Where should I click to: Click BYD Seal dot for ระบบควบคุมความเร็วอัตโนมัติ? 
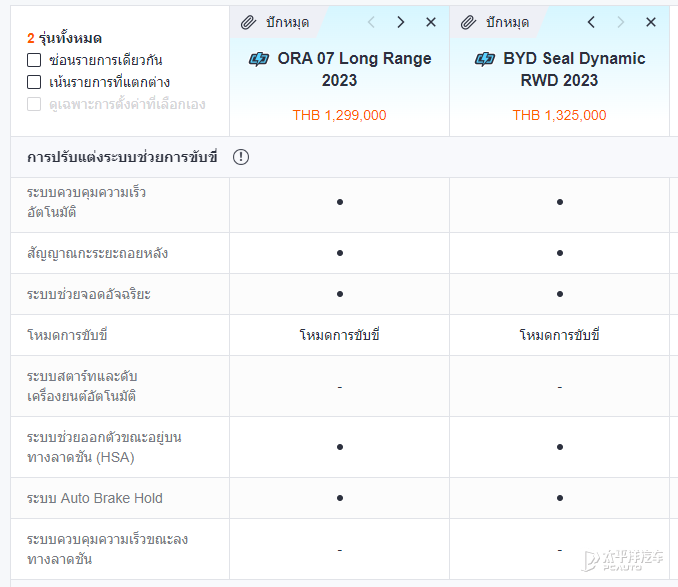pos(560,202)
